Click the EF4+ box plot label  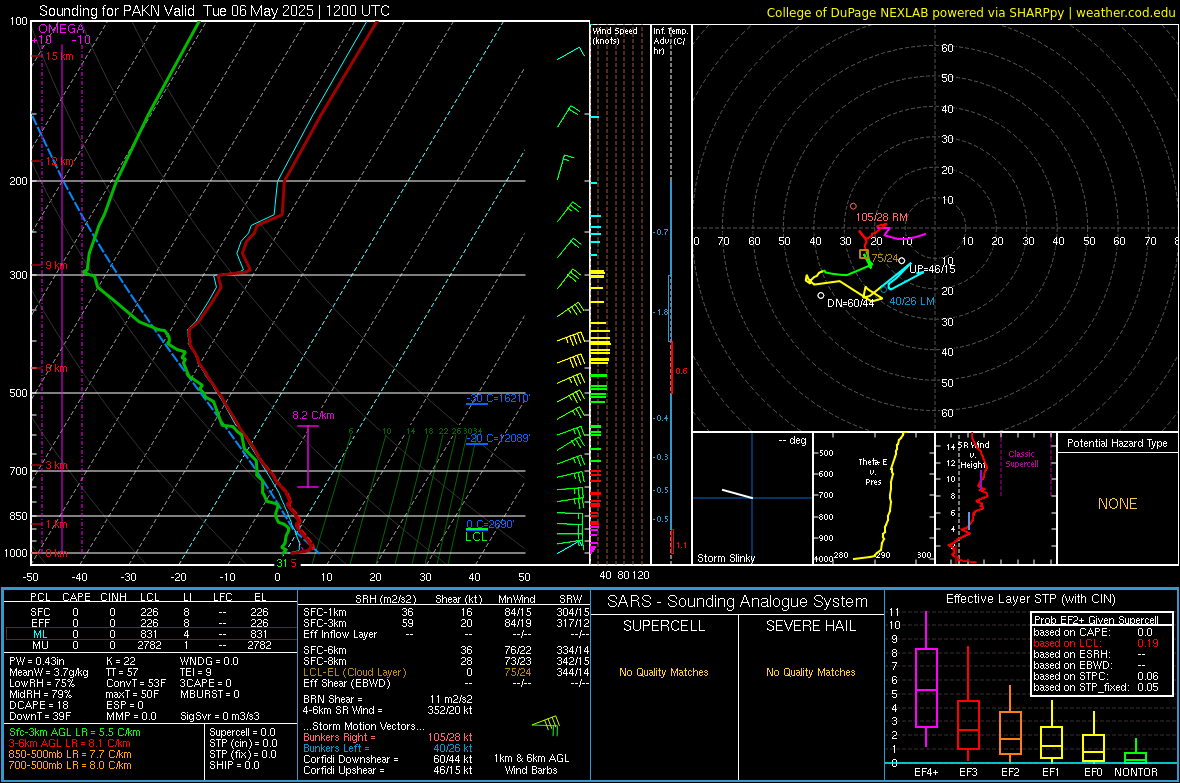[926, 772]
